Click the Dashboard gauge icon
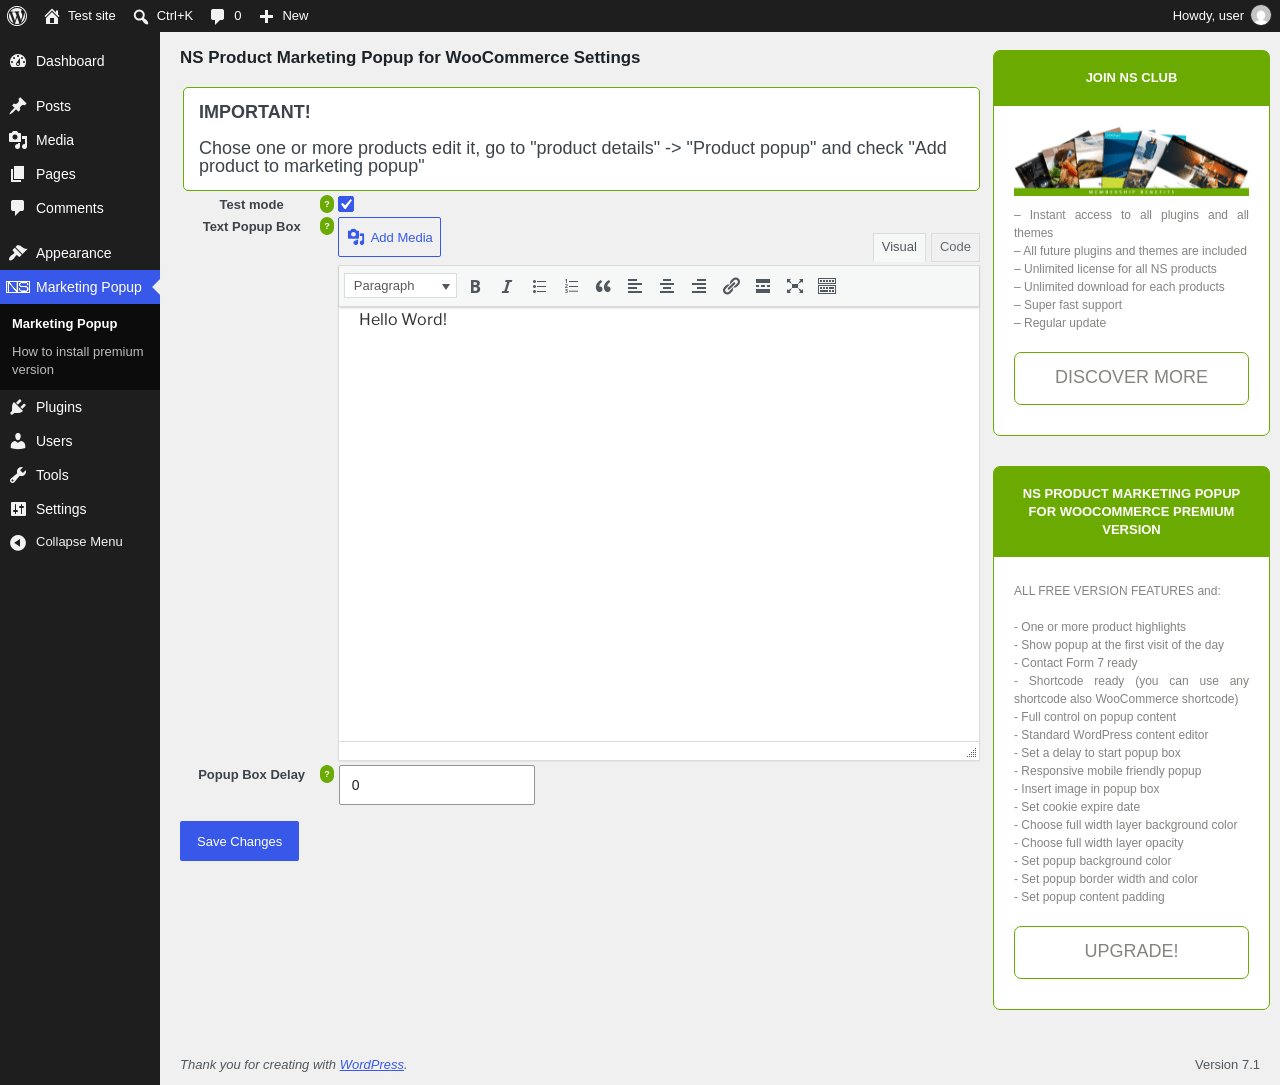 coord(18,61)
